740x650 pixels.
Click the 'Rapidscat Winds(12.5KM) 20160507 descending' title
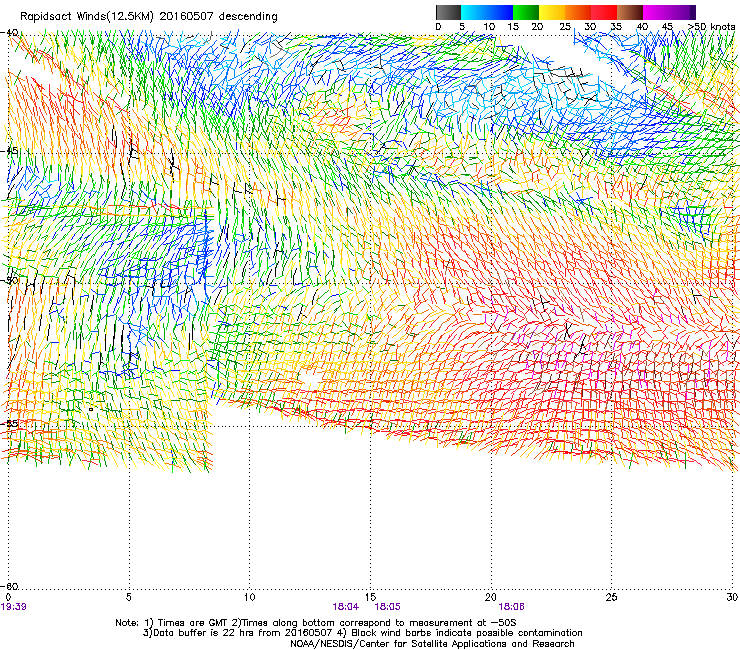149,17
